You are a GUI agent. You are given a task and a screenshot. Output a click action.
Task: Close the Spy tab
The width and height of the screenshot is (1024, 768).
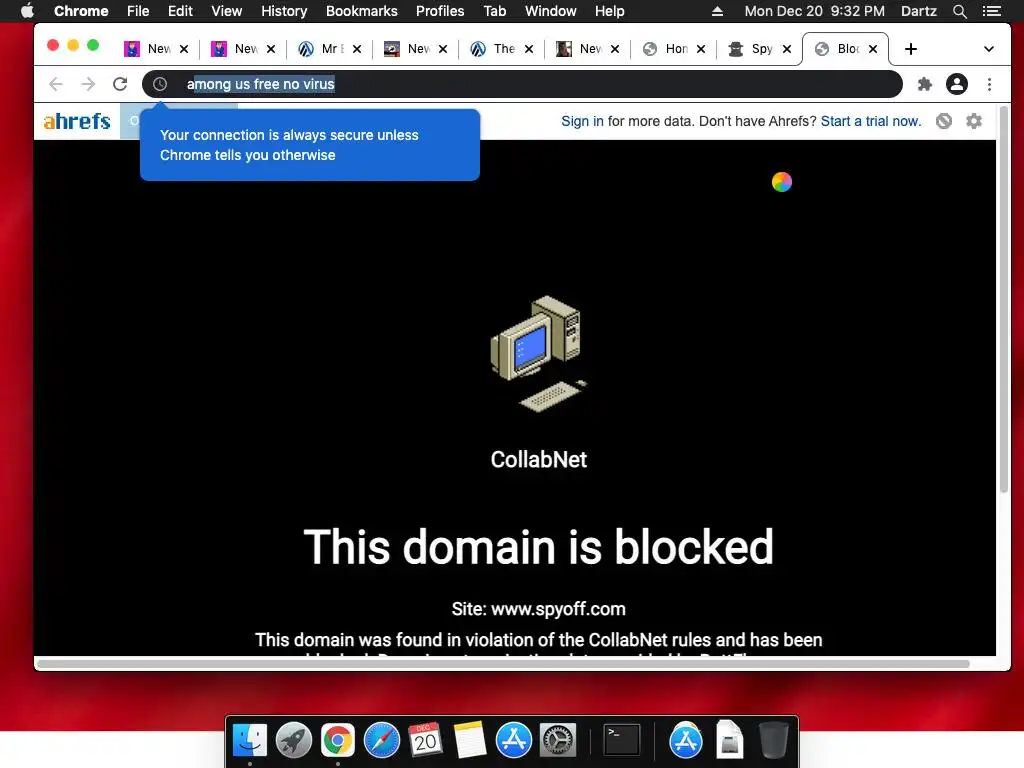(x=787, y=49)
